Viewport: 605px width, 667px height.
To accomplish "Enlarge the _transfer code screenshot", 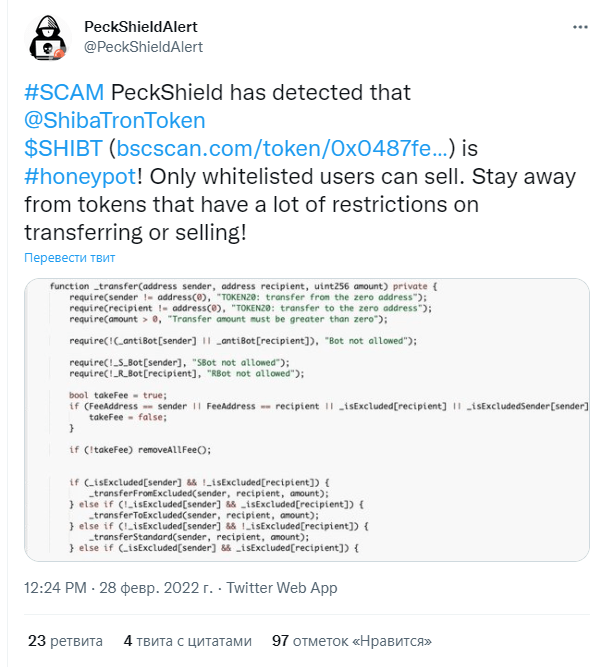I will point(307,420).
